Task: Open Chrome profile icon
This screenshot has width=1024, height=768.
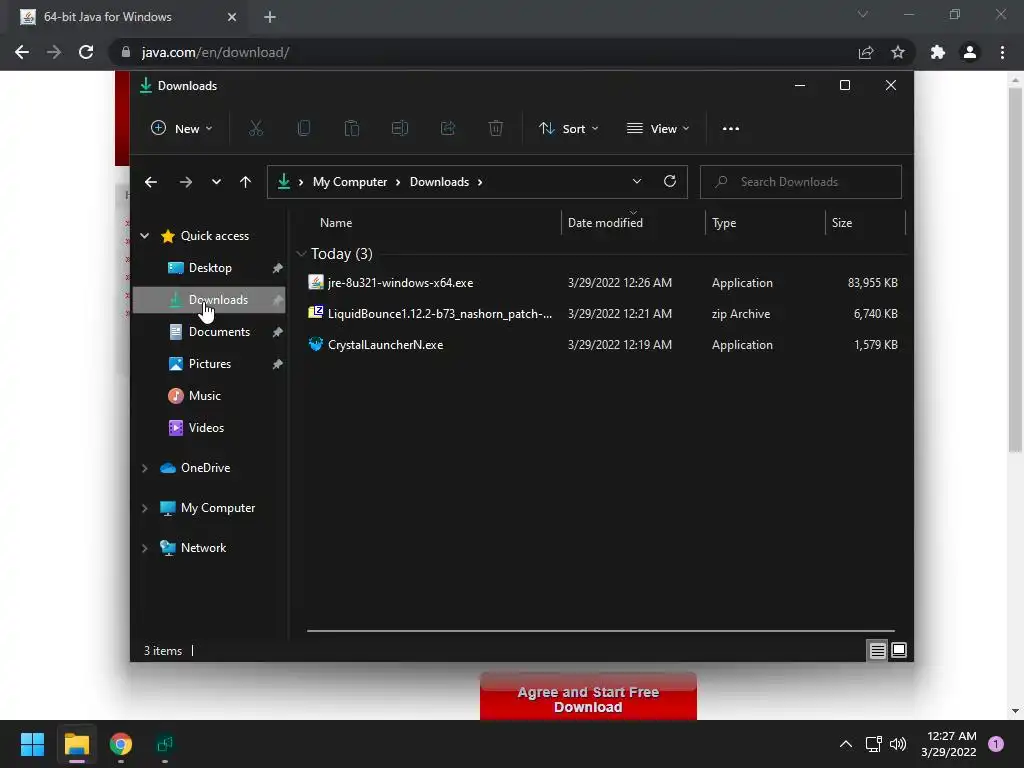Action: (x=970, y=52)
